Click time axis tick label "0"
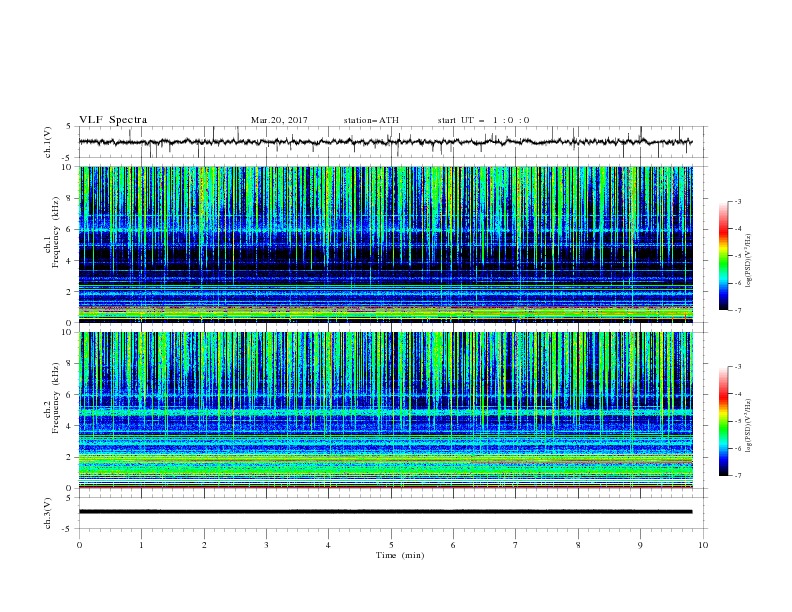The width and height of the screenshot is (792, 612). (79, 545)
